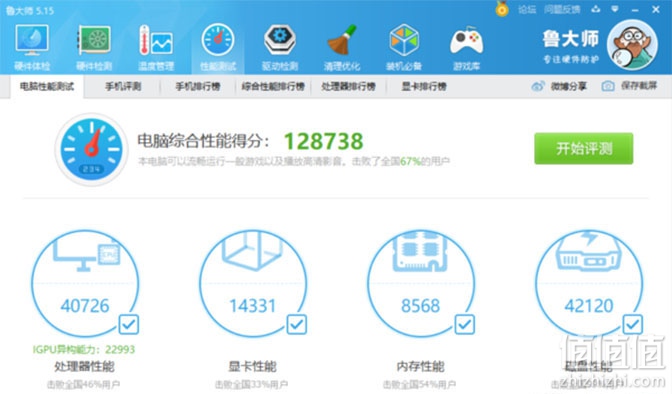
Task: Toggle the 内存性能 test checkbox
Action: click(x=465, y=325)
